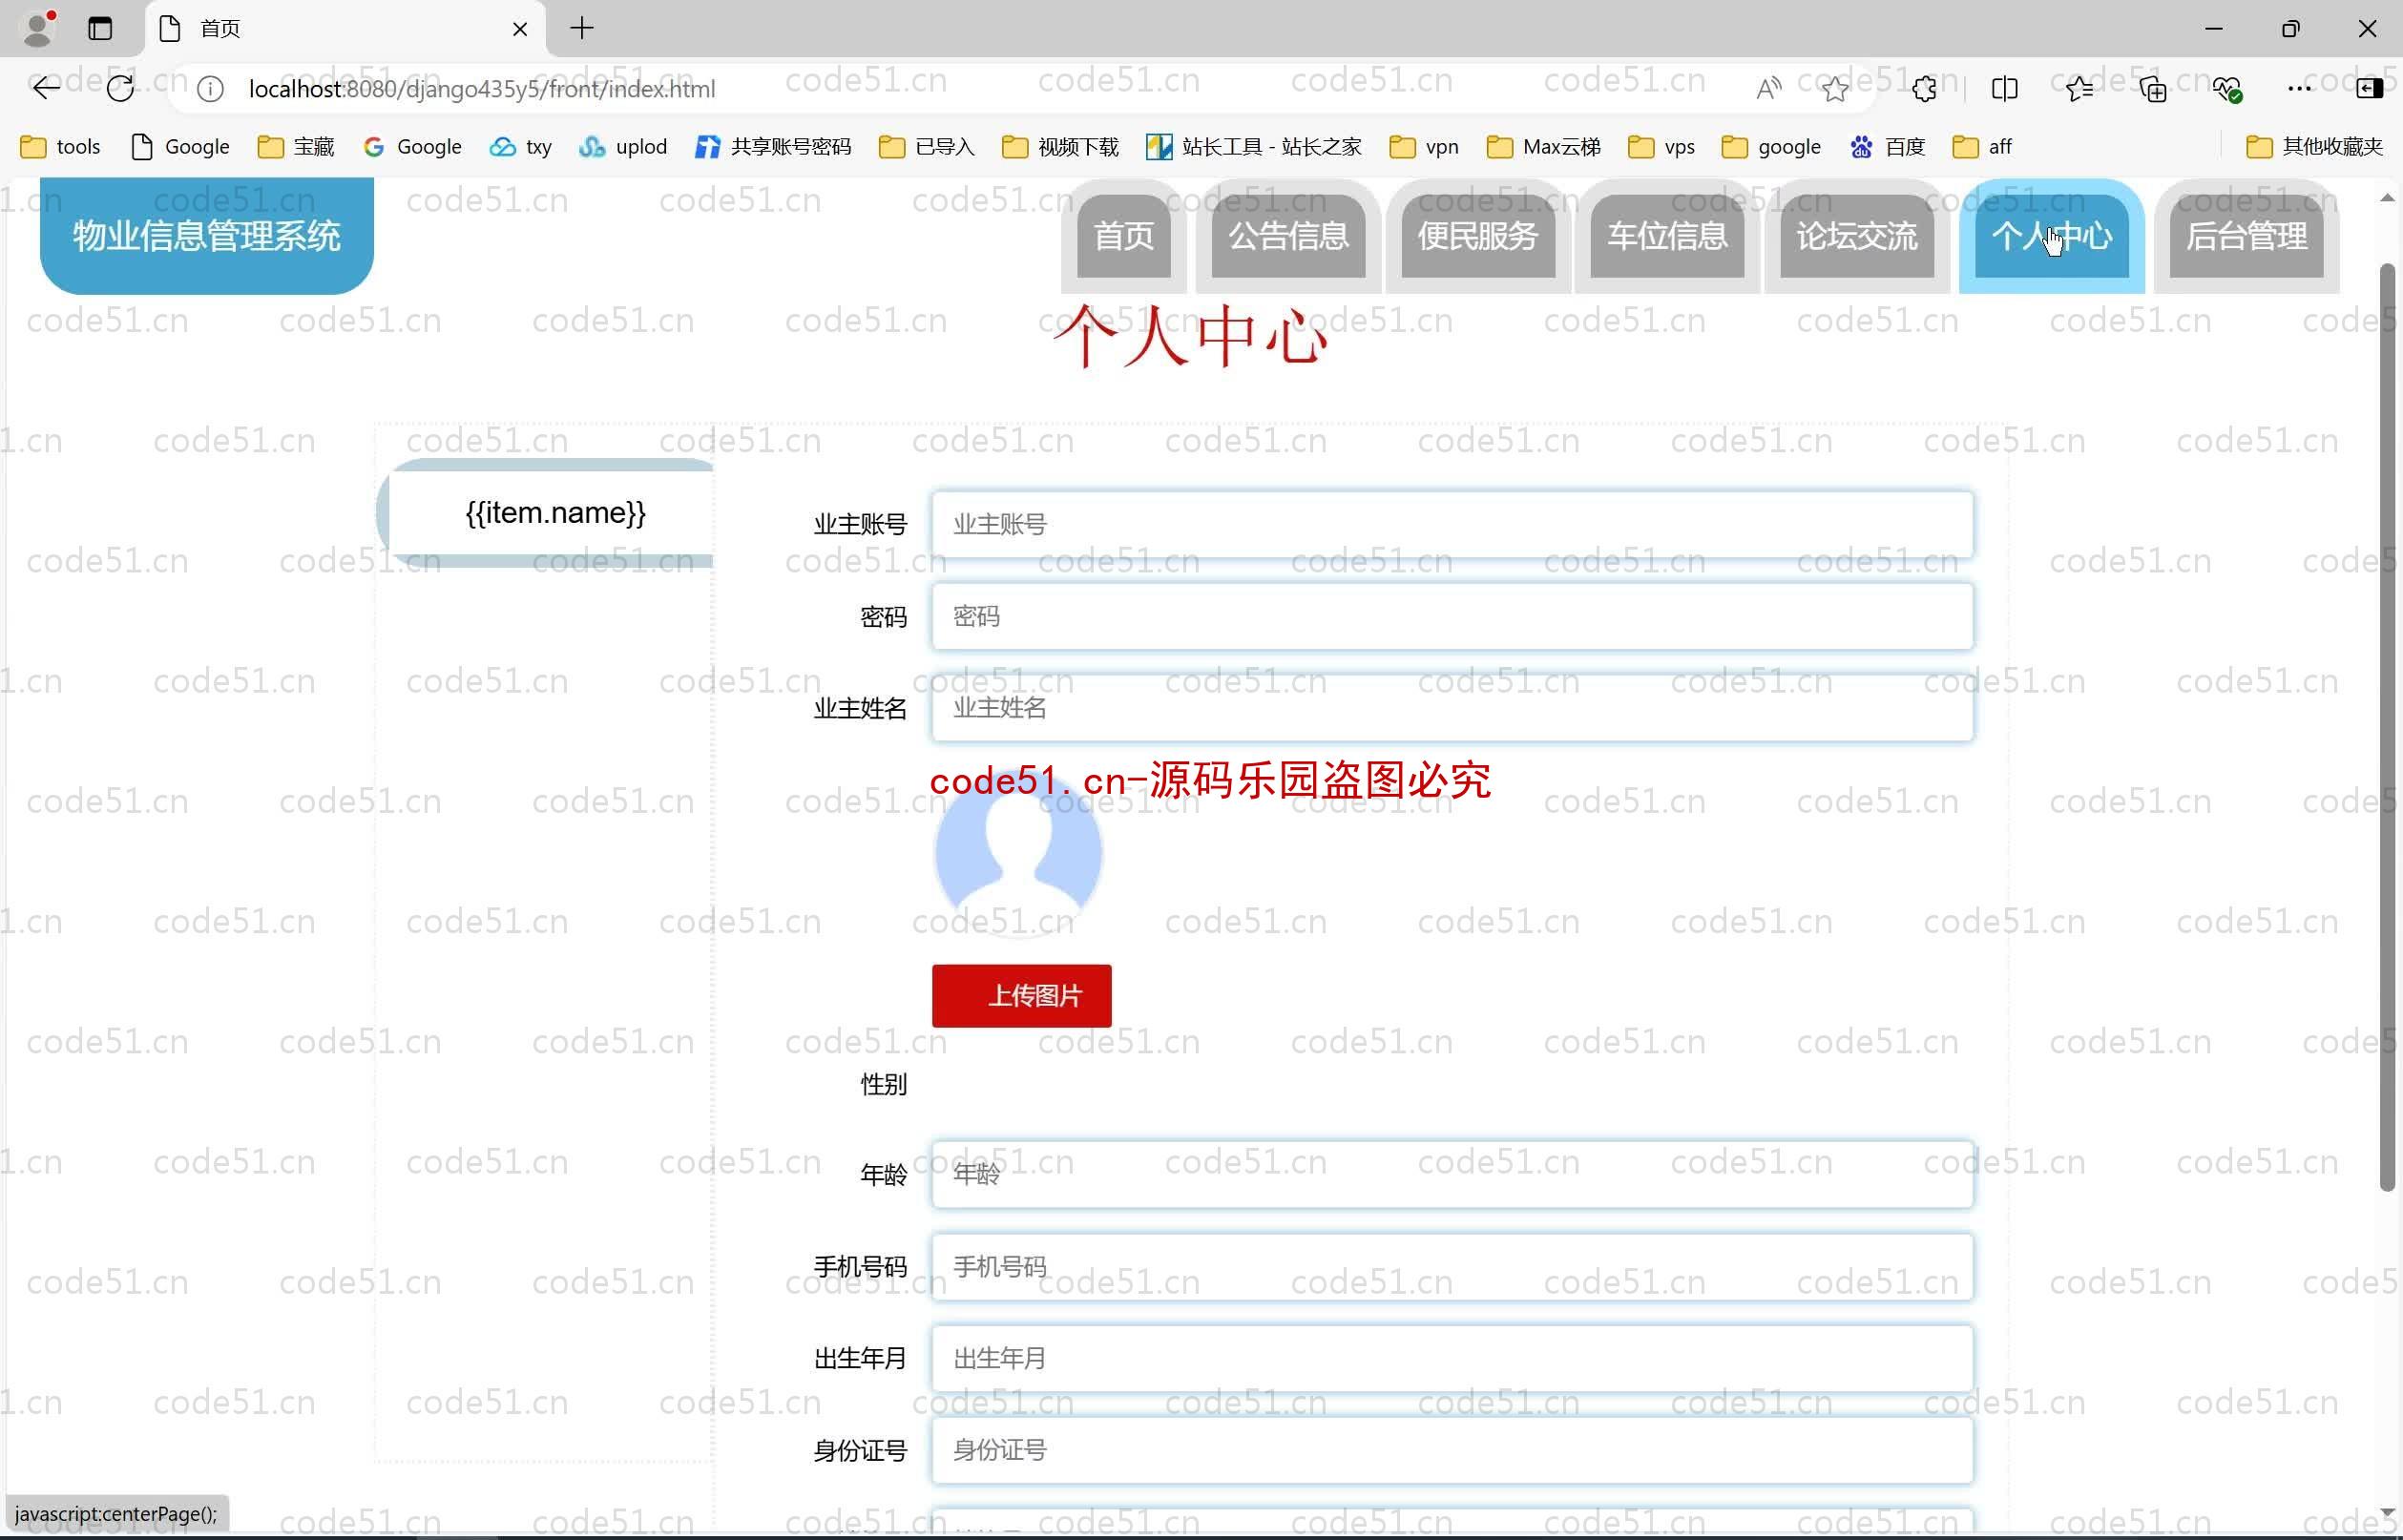Open the 百度 bookmark
This screenshot has height=1540, width=2403.
(1888, 147)
